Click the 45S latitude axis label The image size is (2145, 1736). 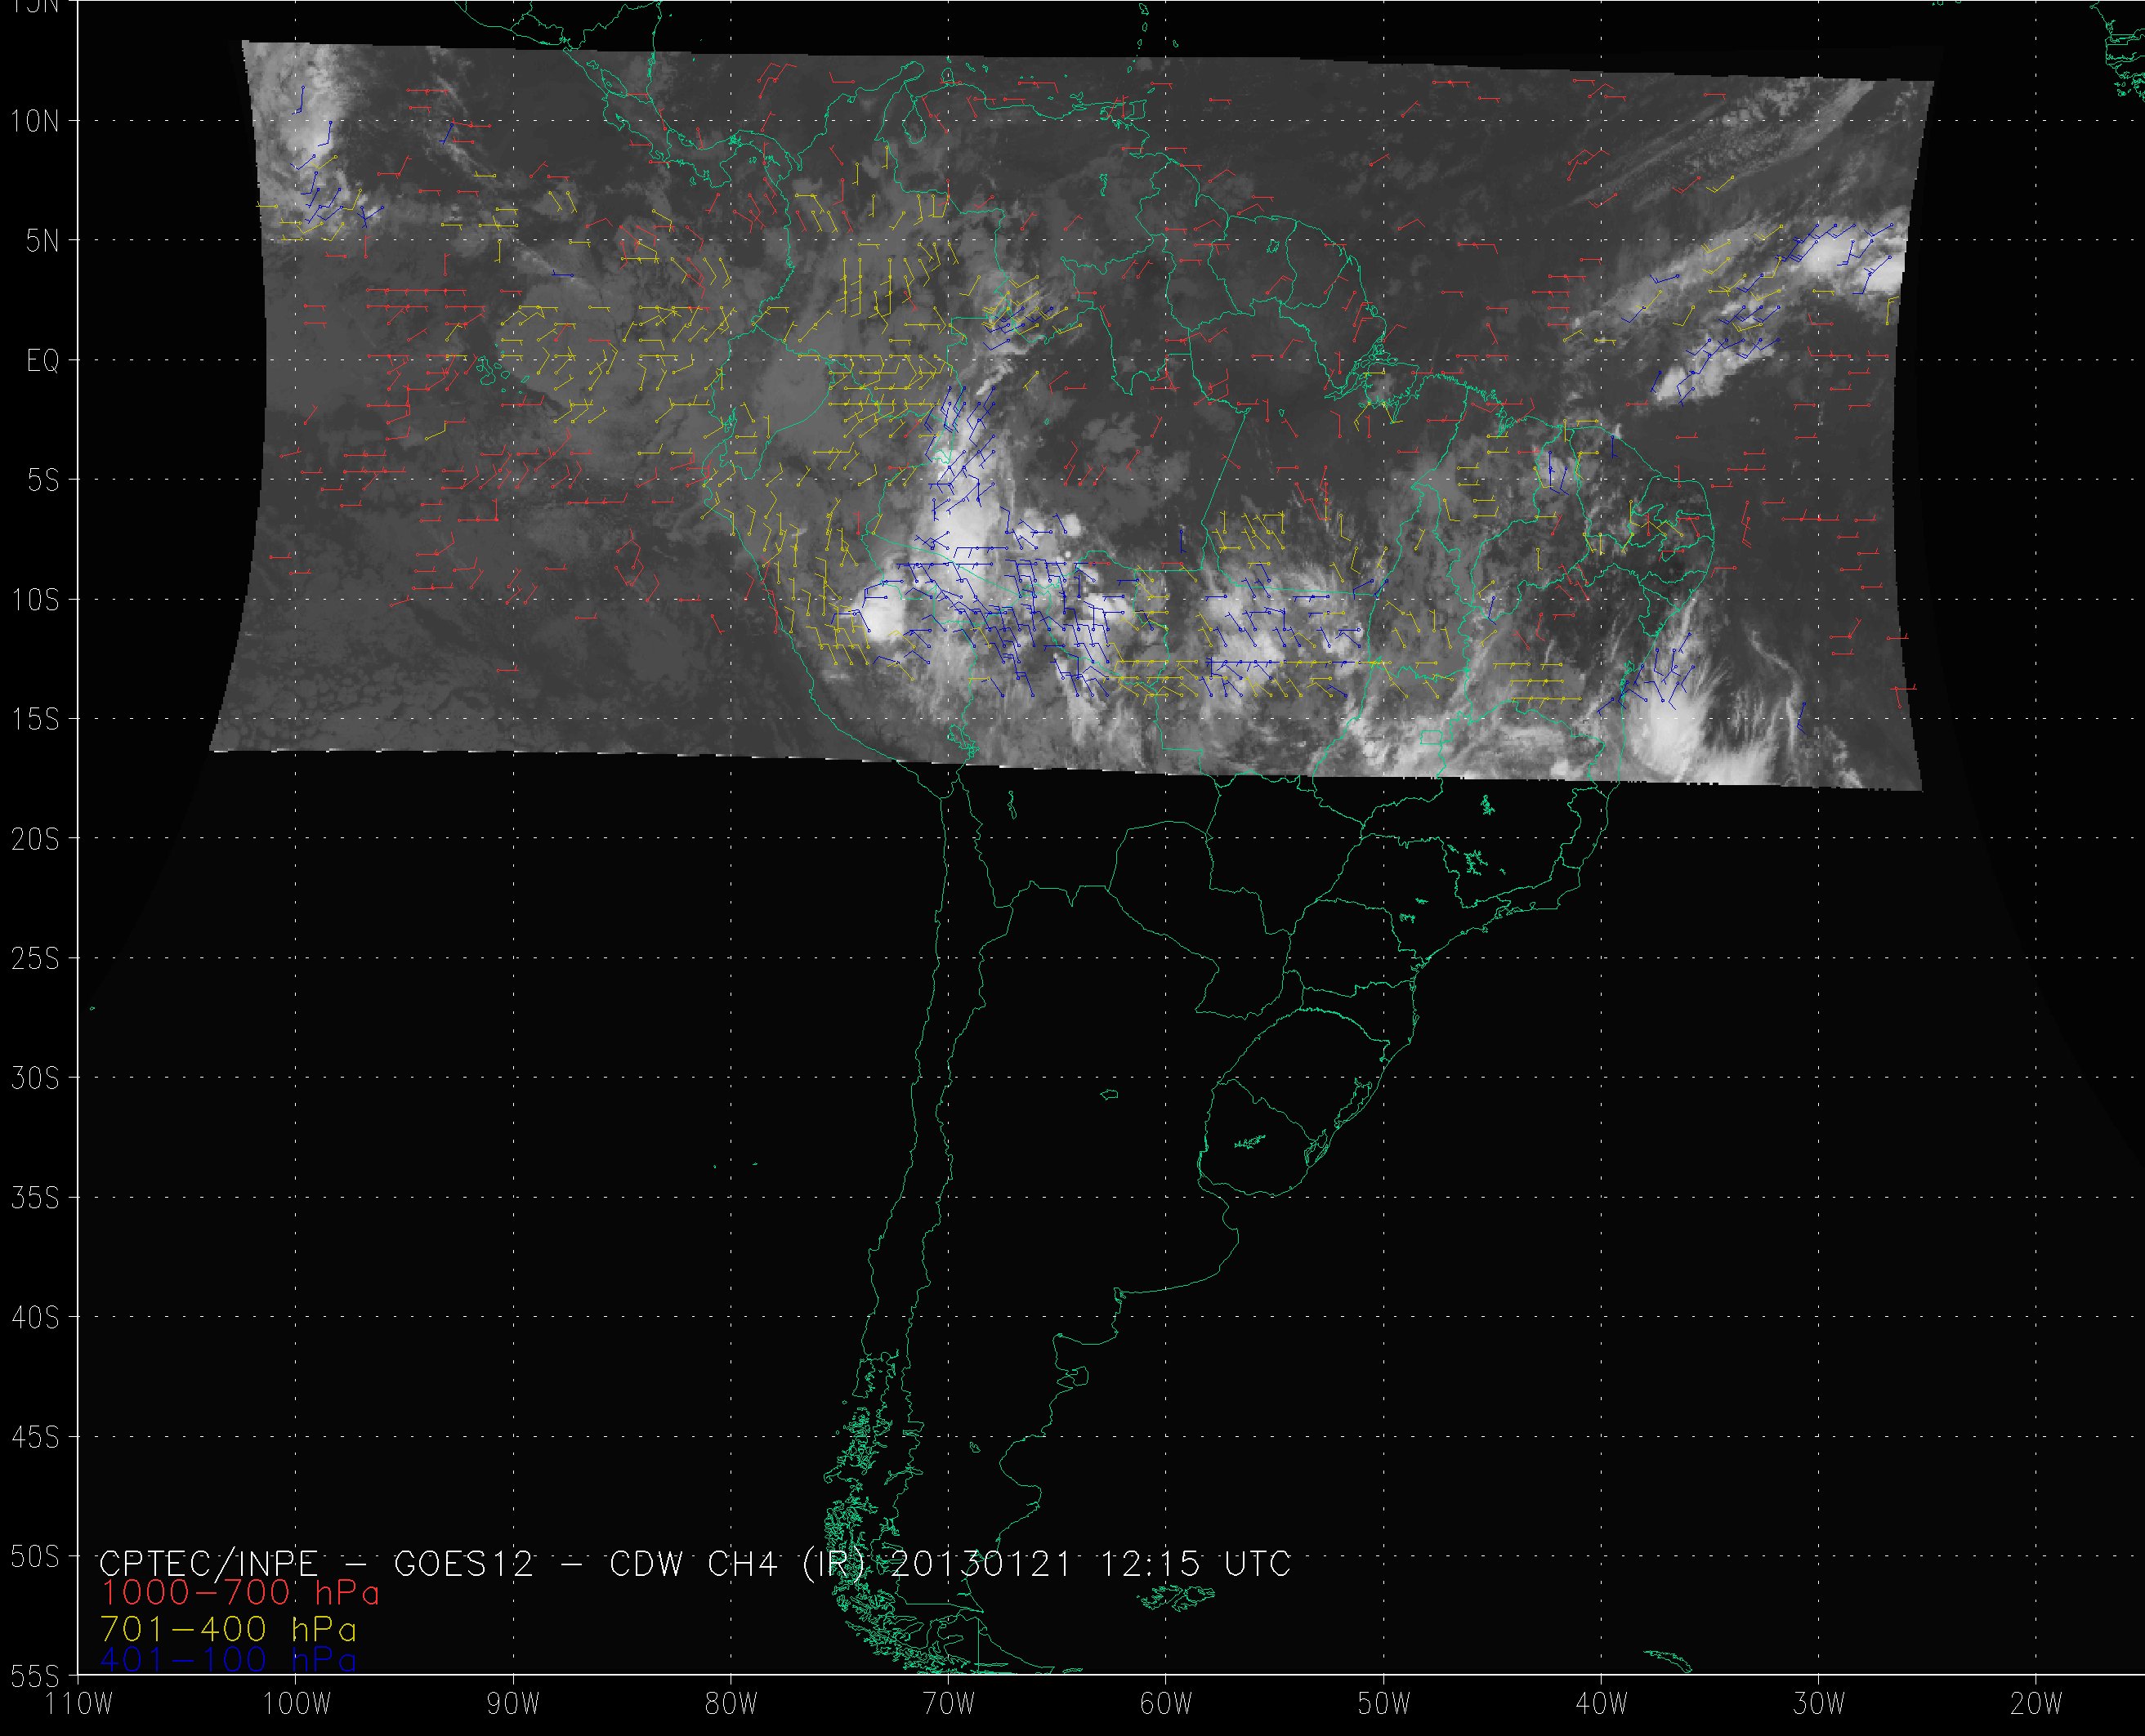tap(35, 1438)
